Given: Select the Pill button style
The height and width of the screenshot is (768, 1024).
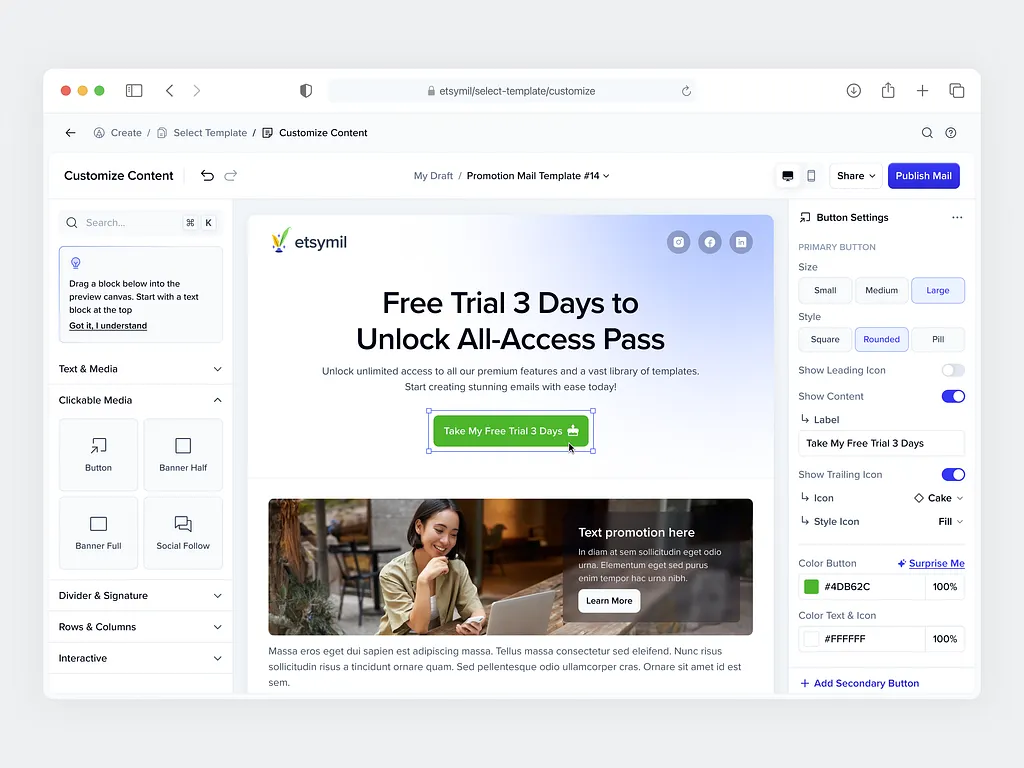Looking at the screenshot, I should (x=938, y=339).
